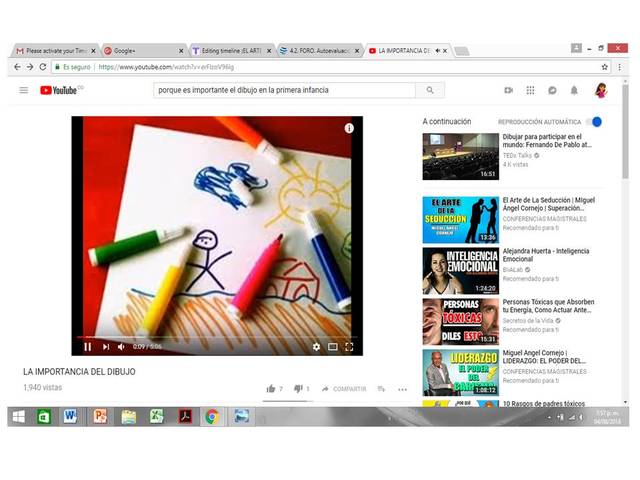Screen dimensions: 640x480
Task: Show the video info card icon
Action: (x=349, y=128)
